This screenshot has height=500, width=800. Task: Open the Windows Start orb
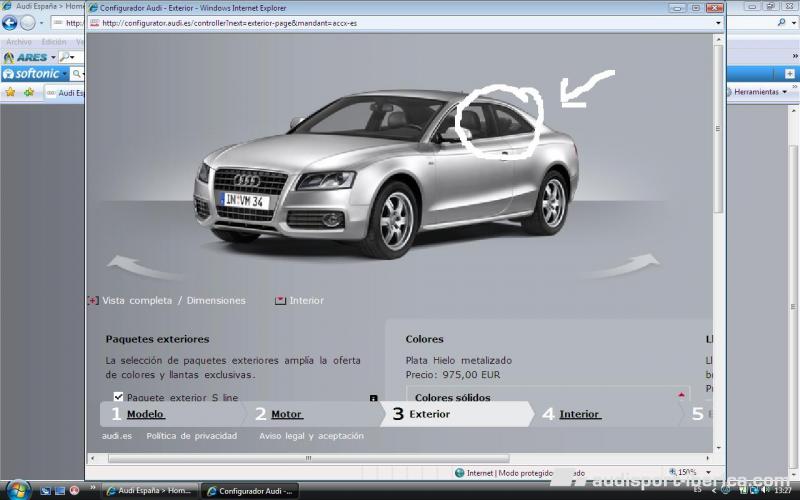[17, 490]
